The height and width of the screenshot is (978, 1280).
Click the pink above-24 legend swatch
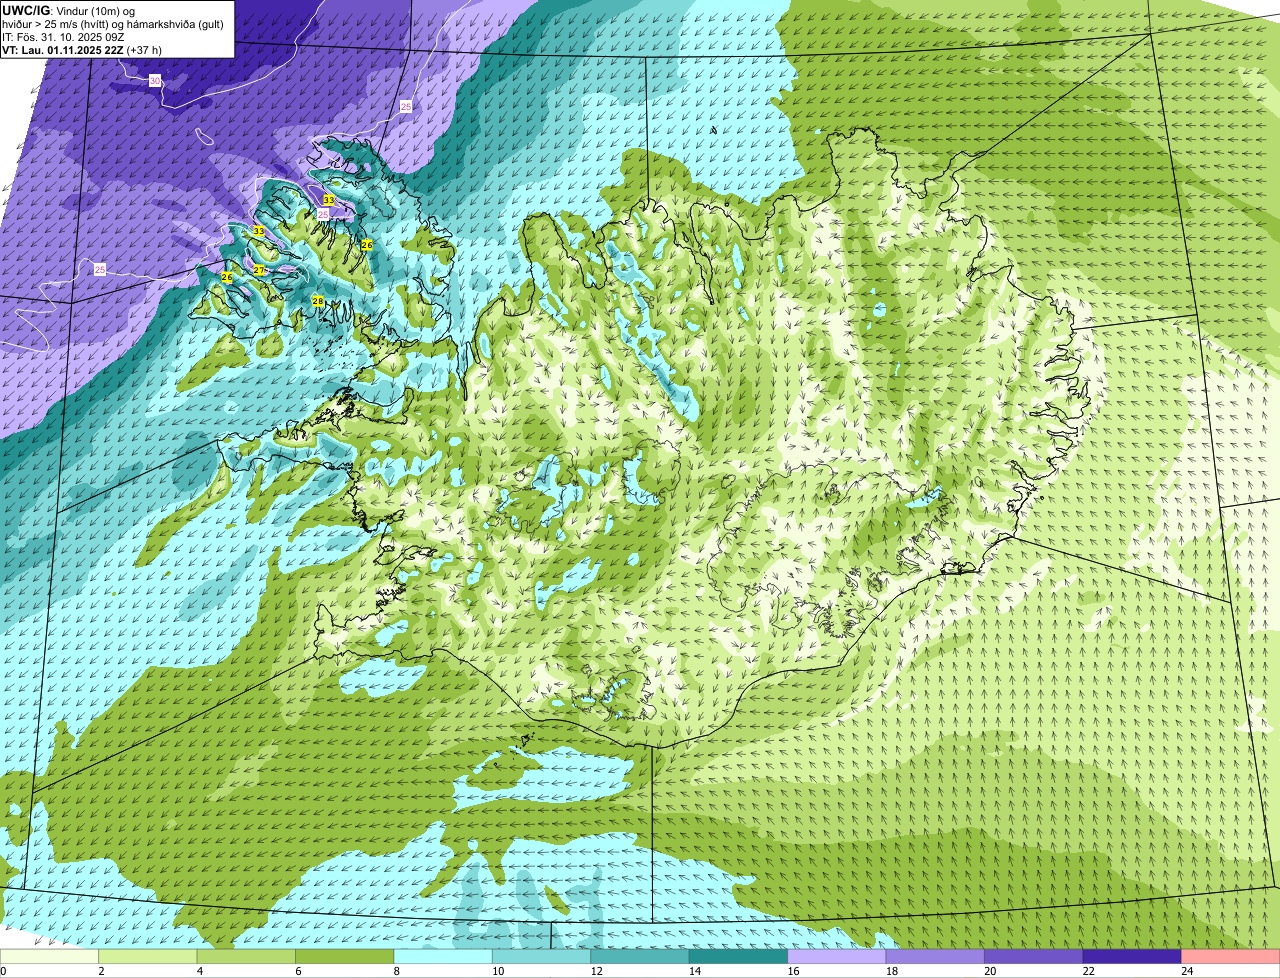click(x=1231, y=957)
